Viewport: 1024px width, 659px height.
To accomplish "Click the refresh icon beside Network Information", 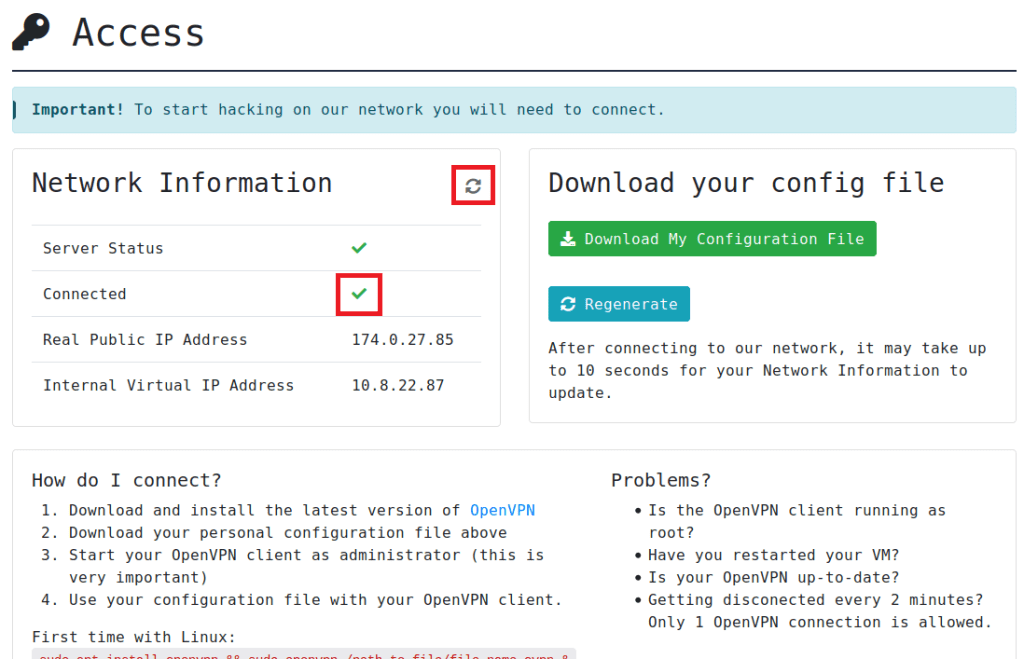I will coord(473,186).
